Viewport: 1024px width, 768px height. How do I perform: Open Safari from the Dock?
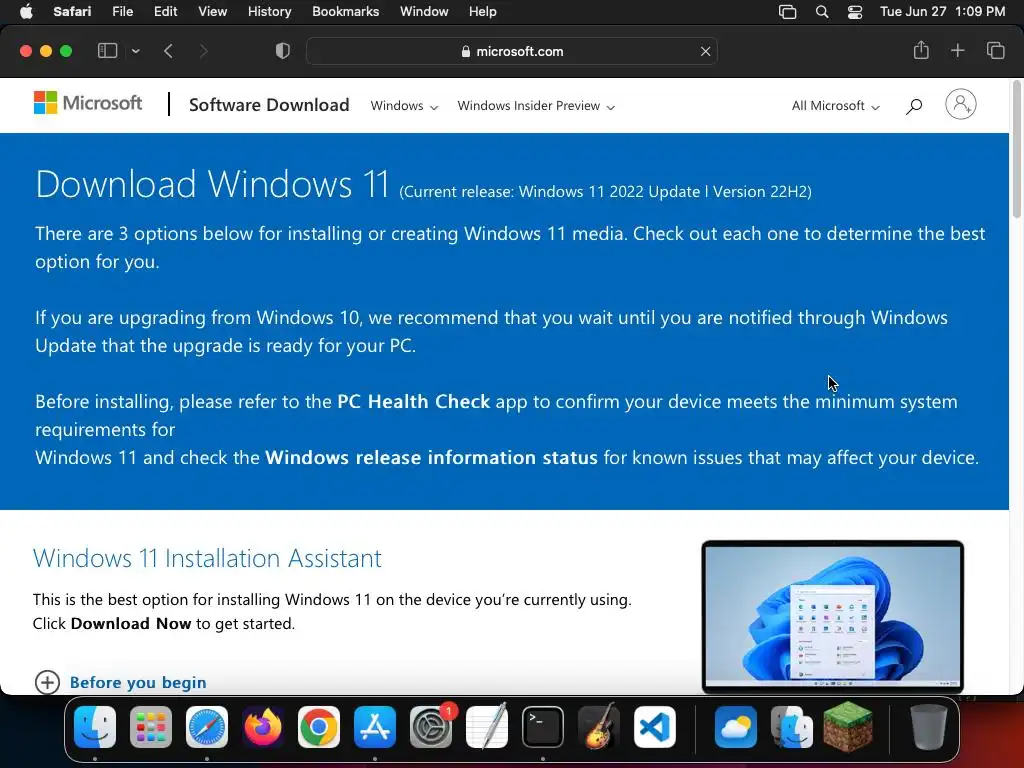[207, 727]
